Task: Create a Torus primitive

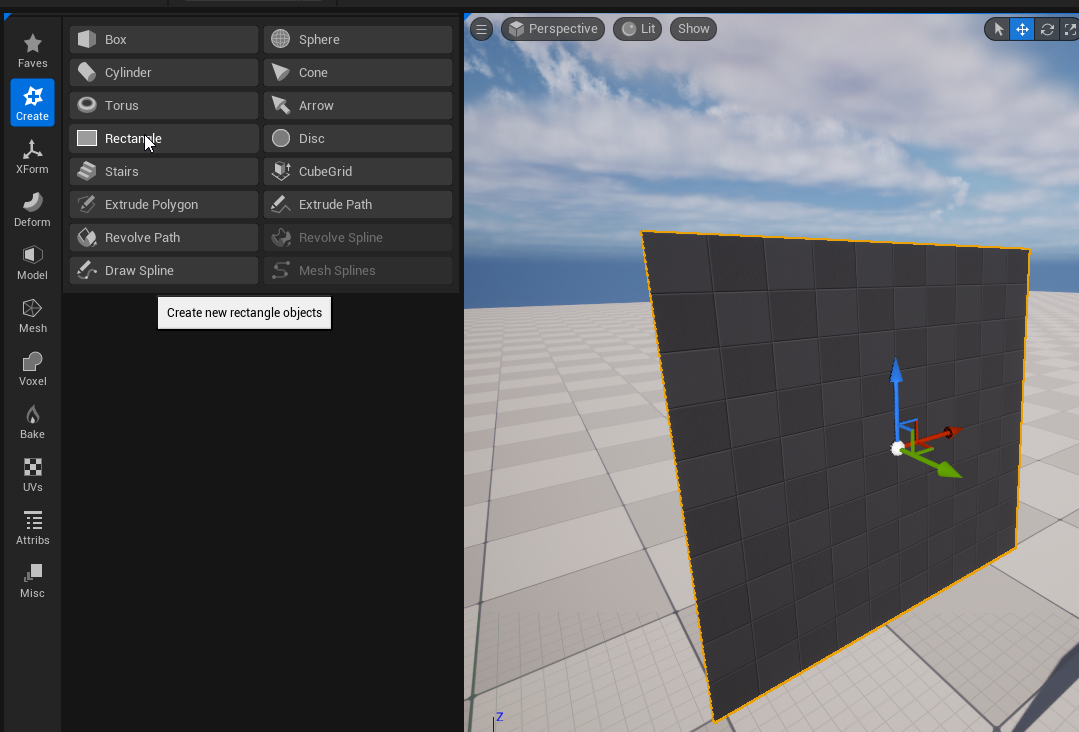Action: (164, 105)
